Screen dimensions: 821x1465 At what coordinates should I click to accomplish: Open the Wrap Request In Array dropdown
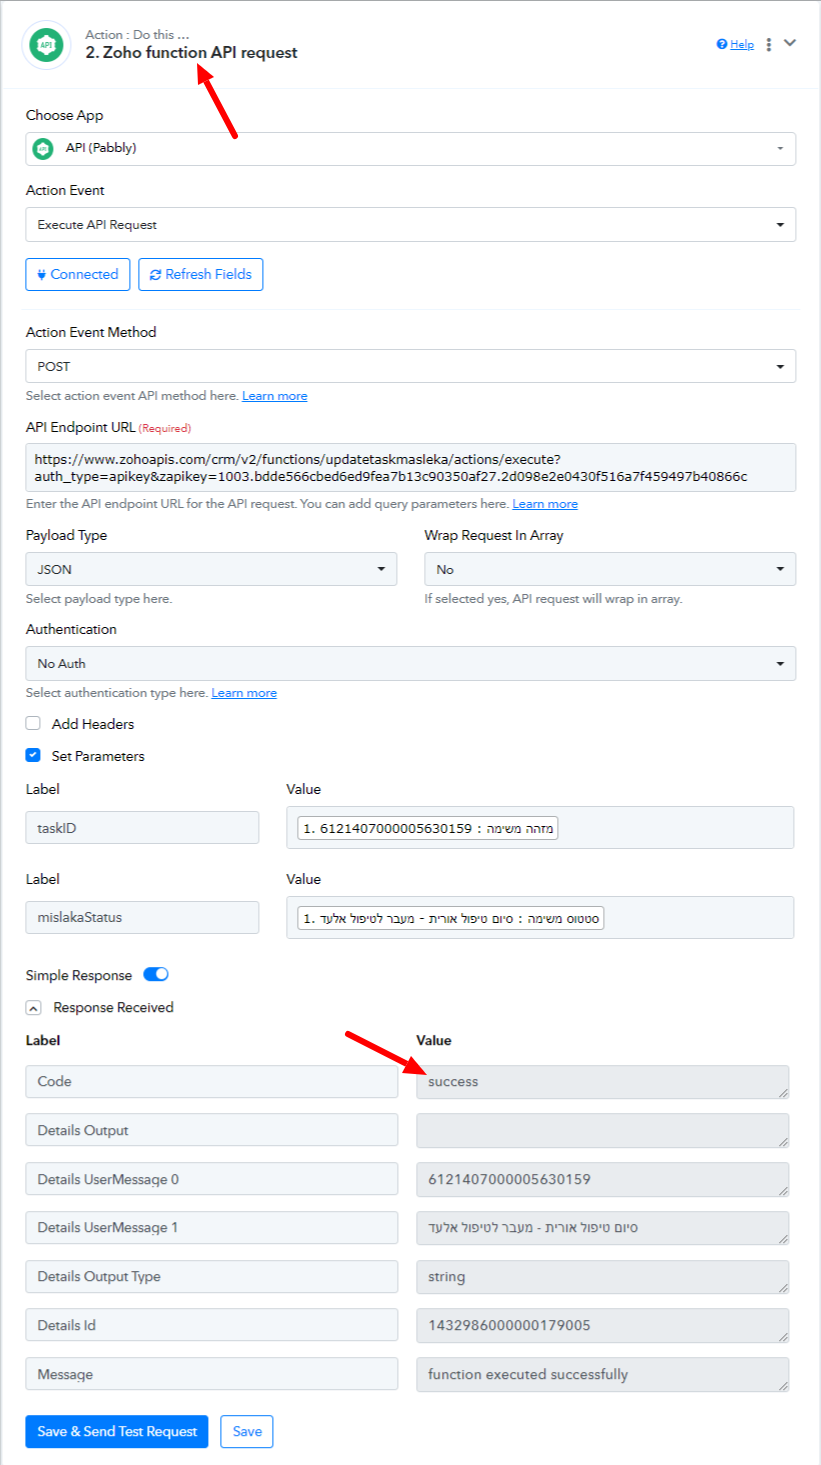coord(610,569)
